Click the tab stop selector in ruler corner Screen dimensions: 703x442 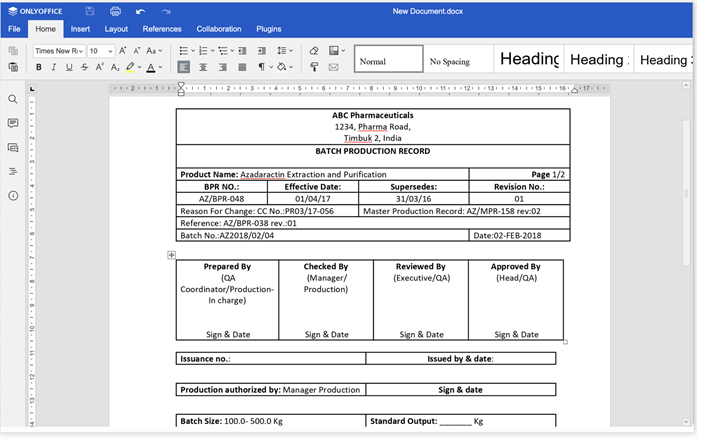(32, 89)
